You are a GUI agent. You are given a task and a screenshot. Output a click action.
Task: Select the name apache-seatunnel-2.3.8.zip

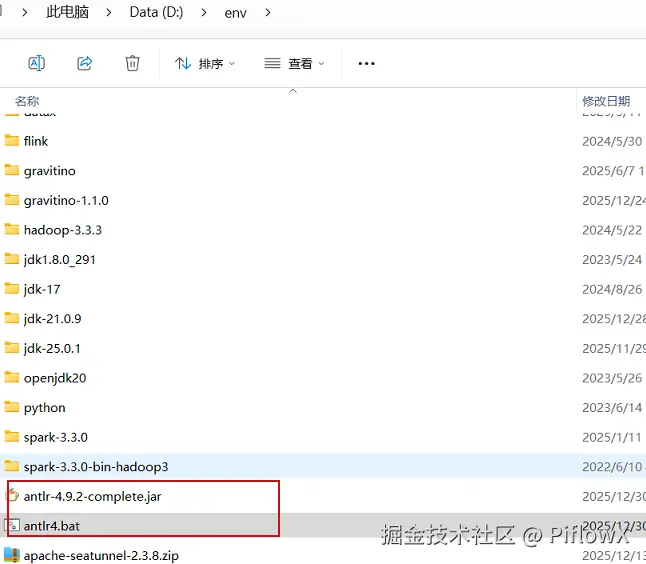[101, 556]
